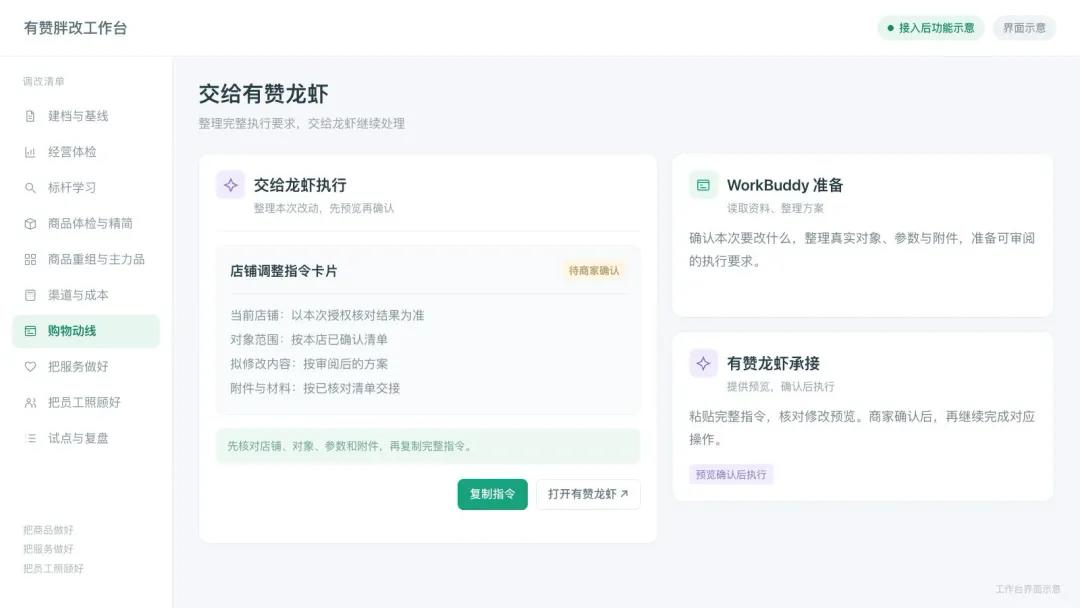Click the 商品体检与精简 box icon
Screen dimensions: 1080x608
click(x=30, y=224)
